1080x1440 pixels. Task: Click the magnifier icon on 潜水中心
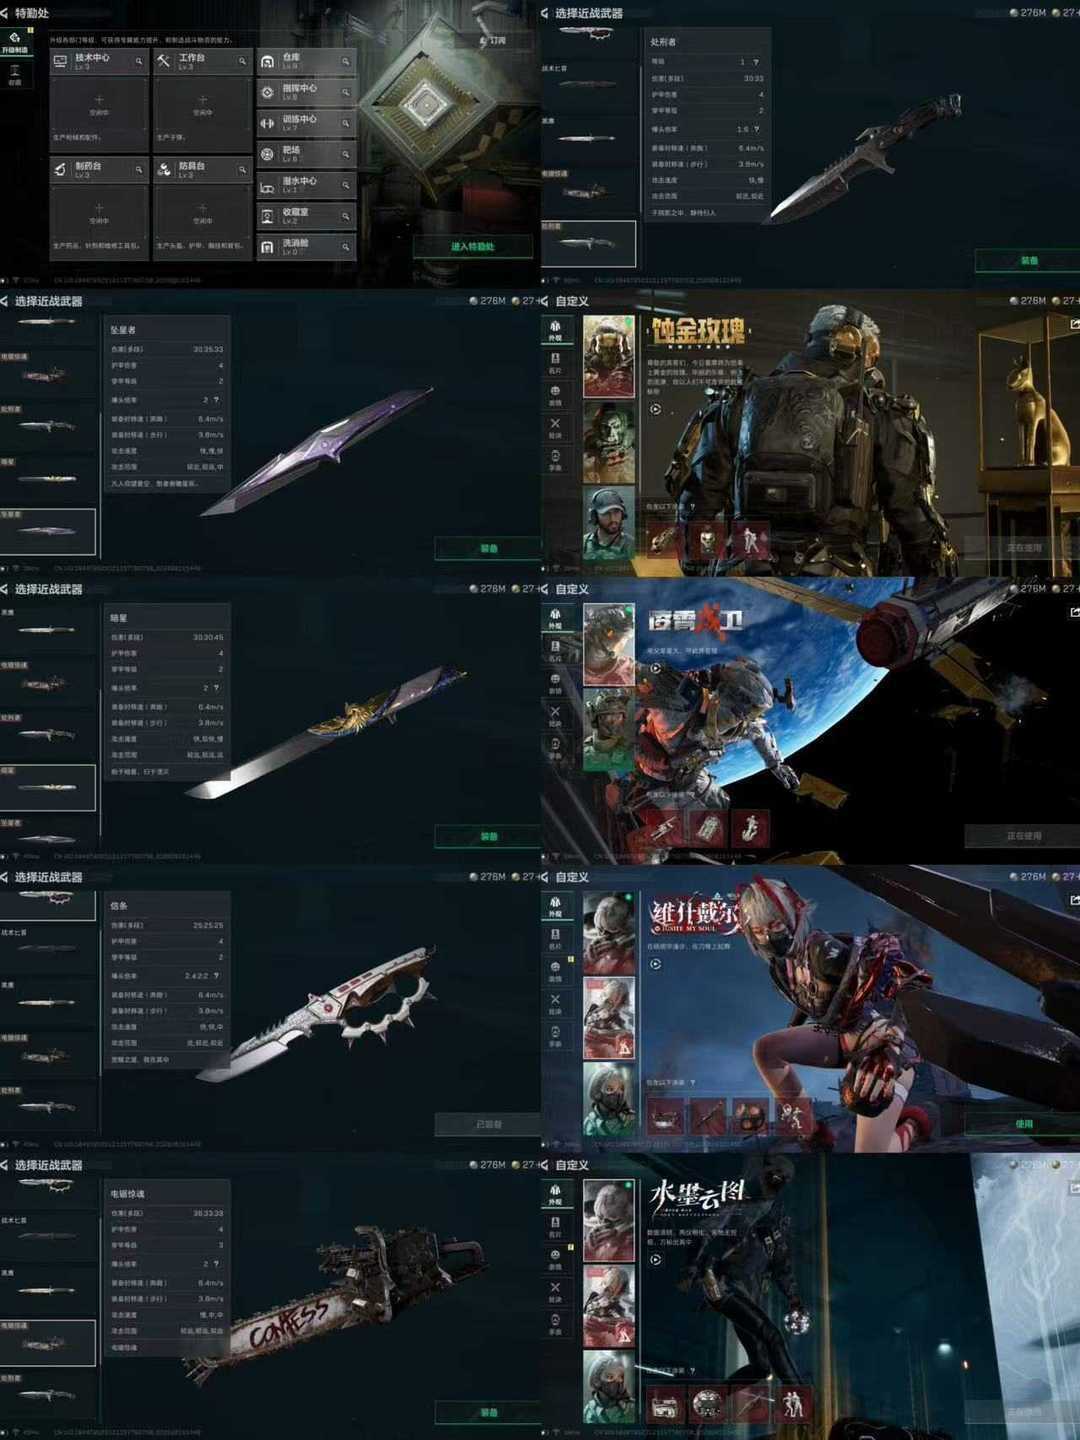pyautogui.click(x=346, y=186)
